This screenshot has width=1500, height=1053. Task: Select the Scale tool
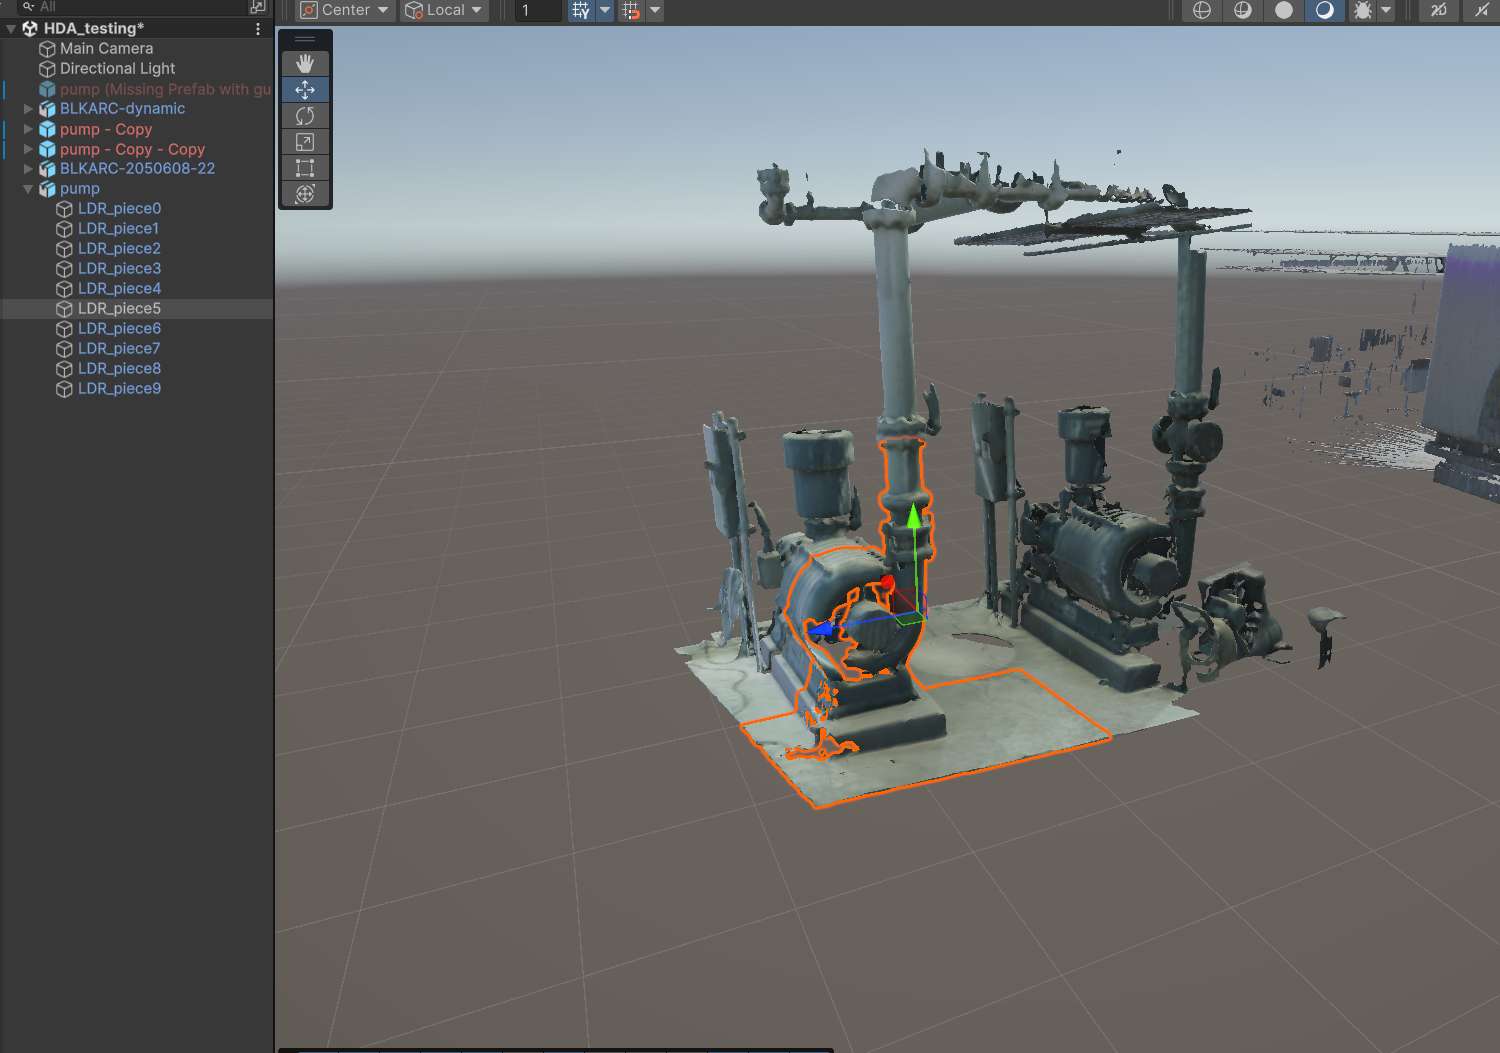[305, 142]
